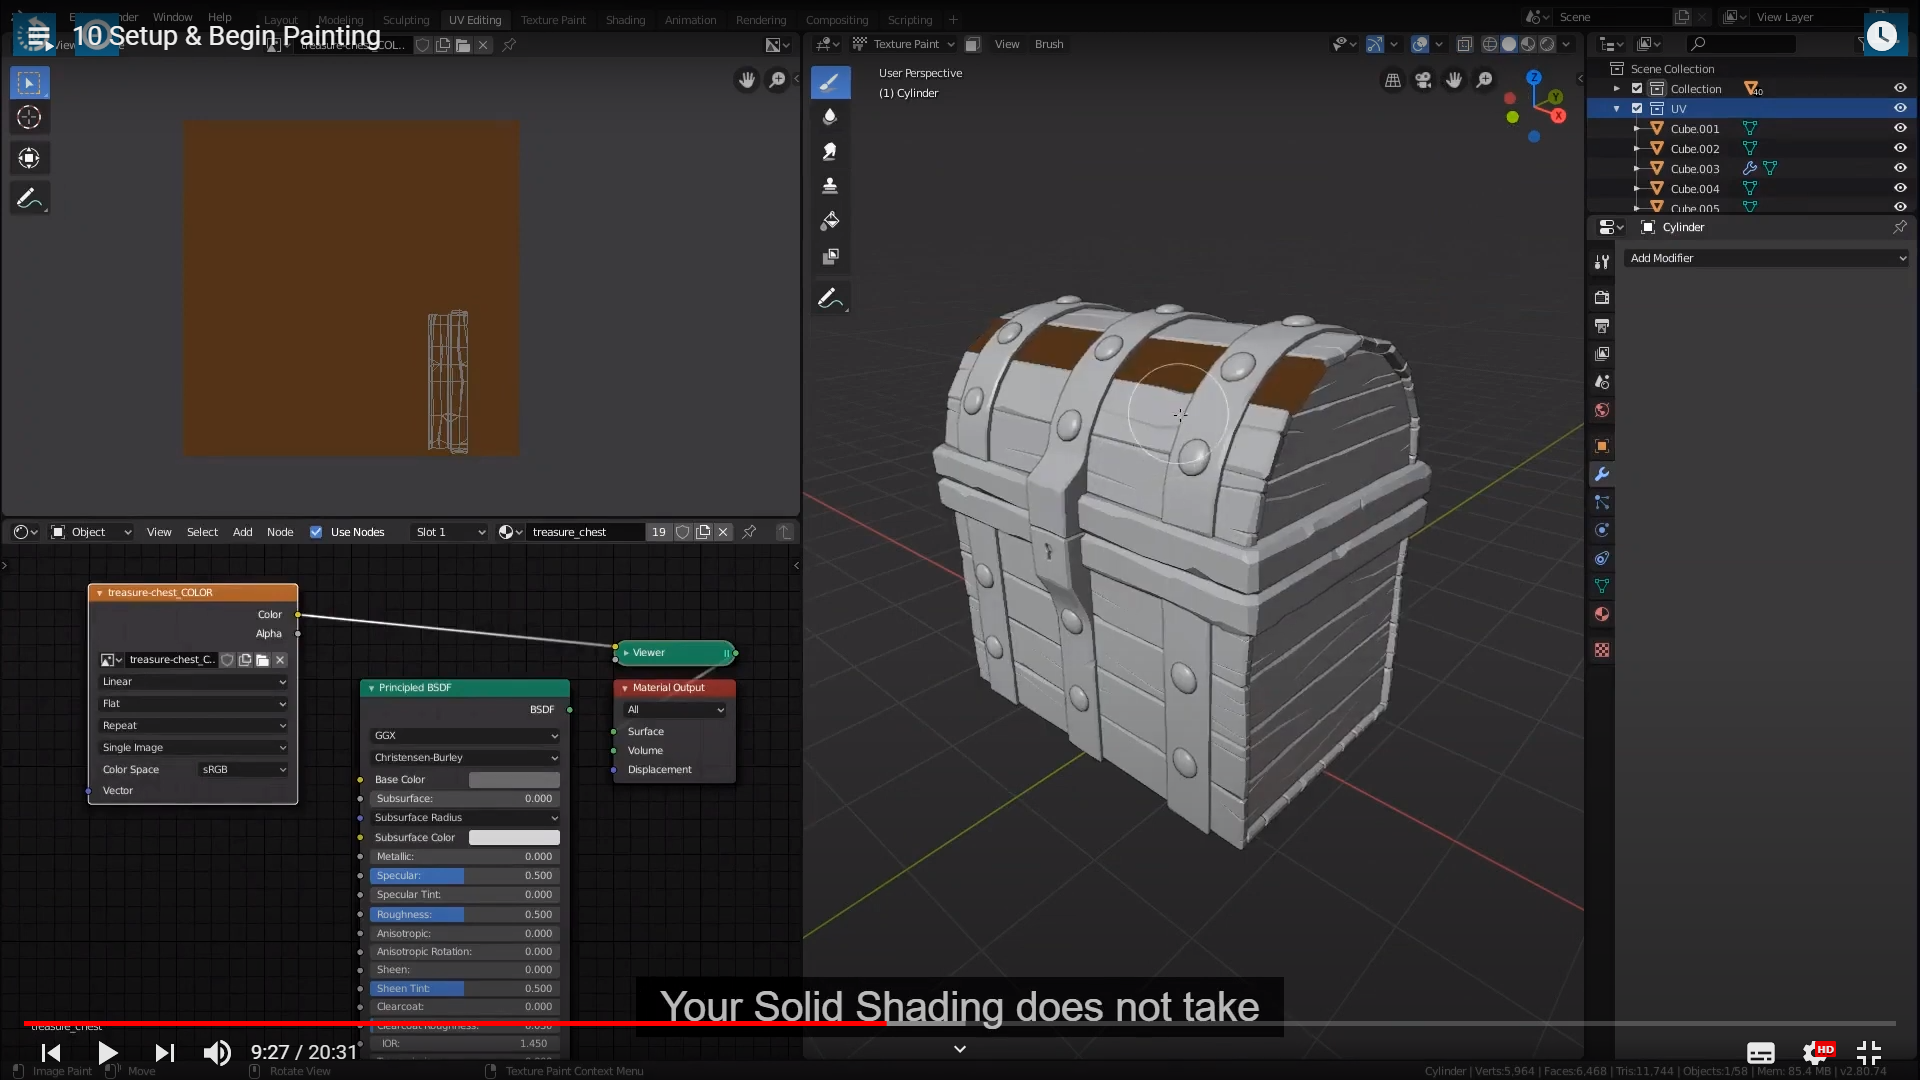
Task: Select the Fill bucket tool
Action: tap(830, 221)
